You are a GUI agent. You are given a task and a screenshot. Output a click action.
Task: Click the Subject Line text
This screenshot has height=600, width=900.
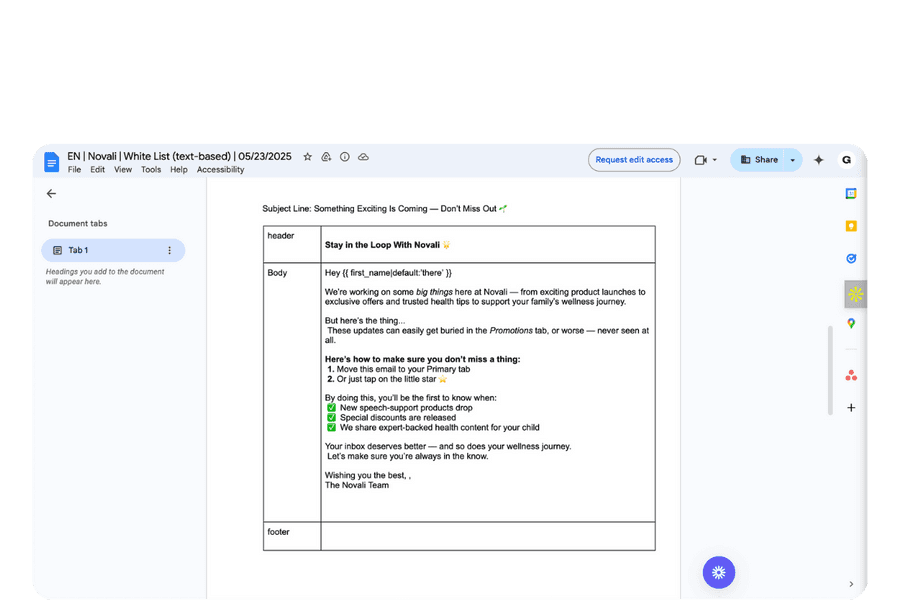(384, 208)
